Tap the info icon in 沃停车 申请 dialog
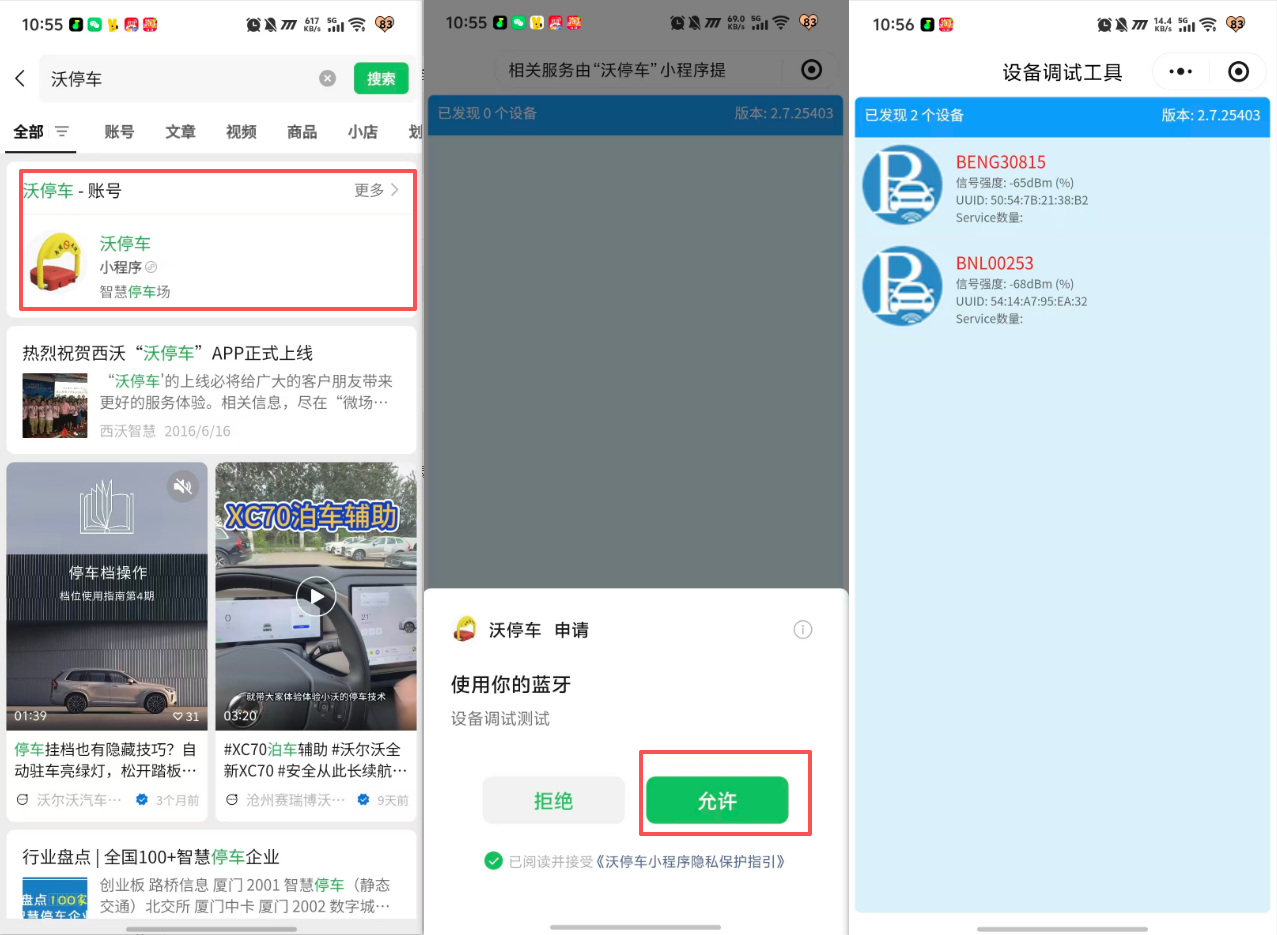This screenshot has width=1277, height=935. 802,629
